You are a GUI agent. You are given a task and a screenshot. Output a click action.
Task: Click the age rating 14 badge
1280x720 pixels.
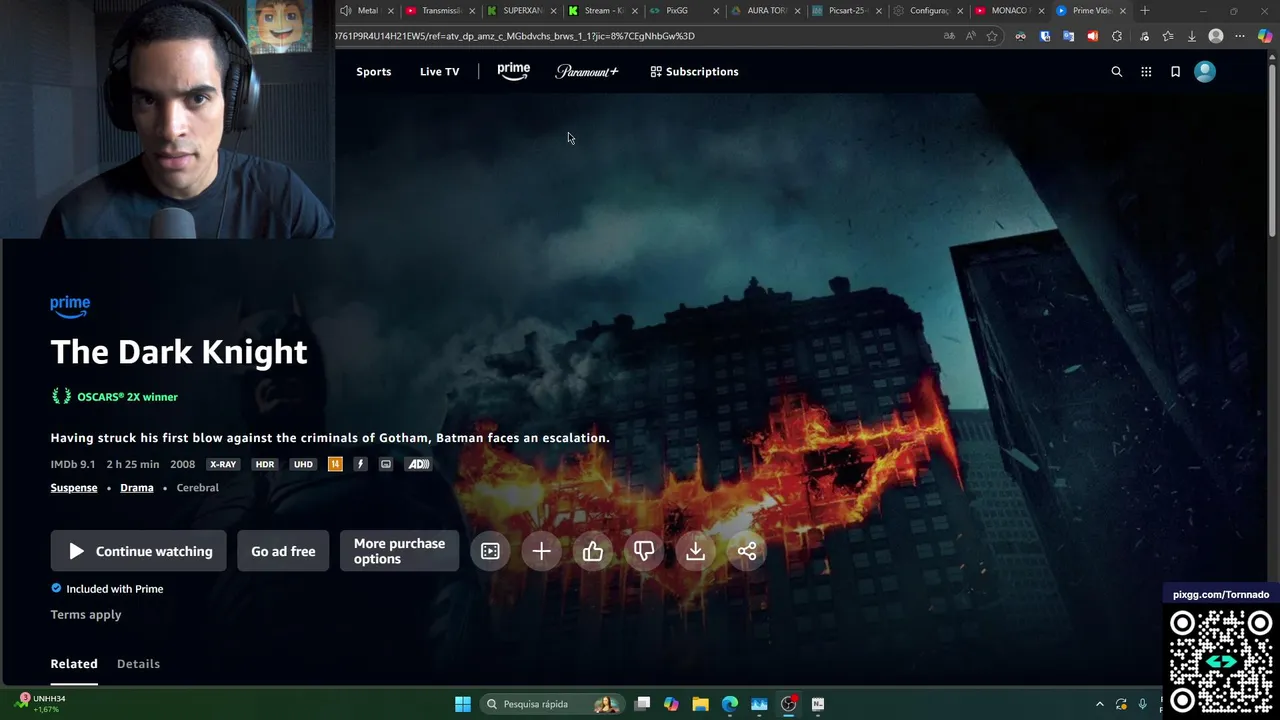[x=335, y=464]
